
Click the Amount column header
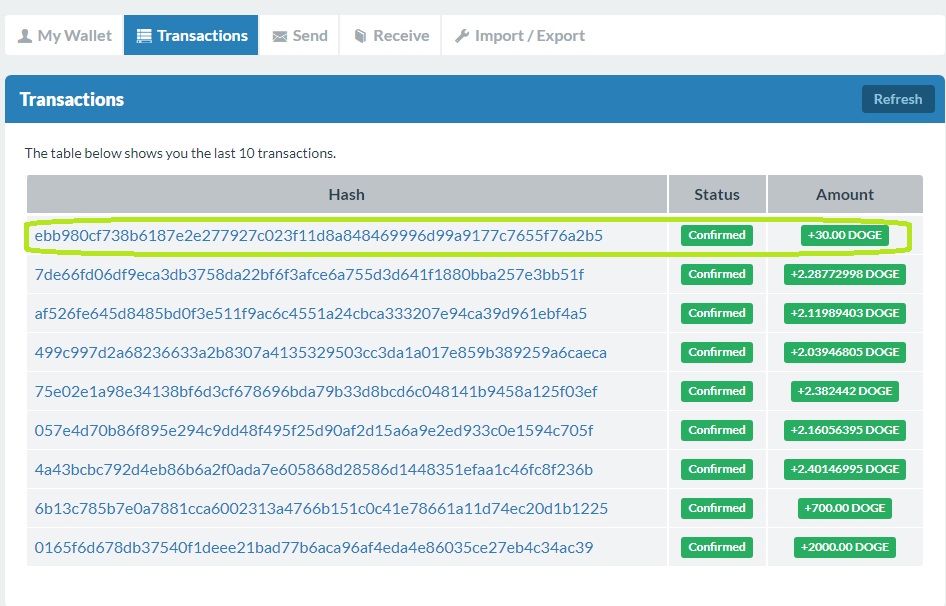pos(845,194)
